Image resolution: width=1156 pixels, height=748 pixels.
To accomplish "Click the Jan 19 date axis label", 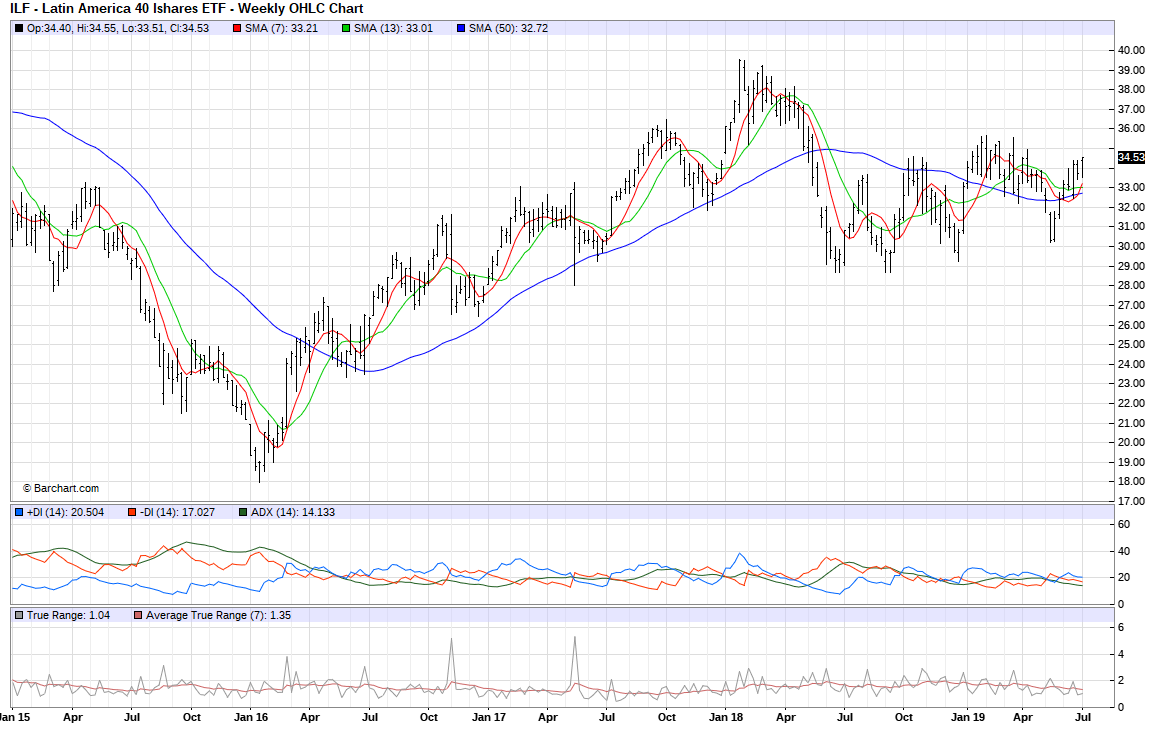I will (968, 717).
